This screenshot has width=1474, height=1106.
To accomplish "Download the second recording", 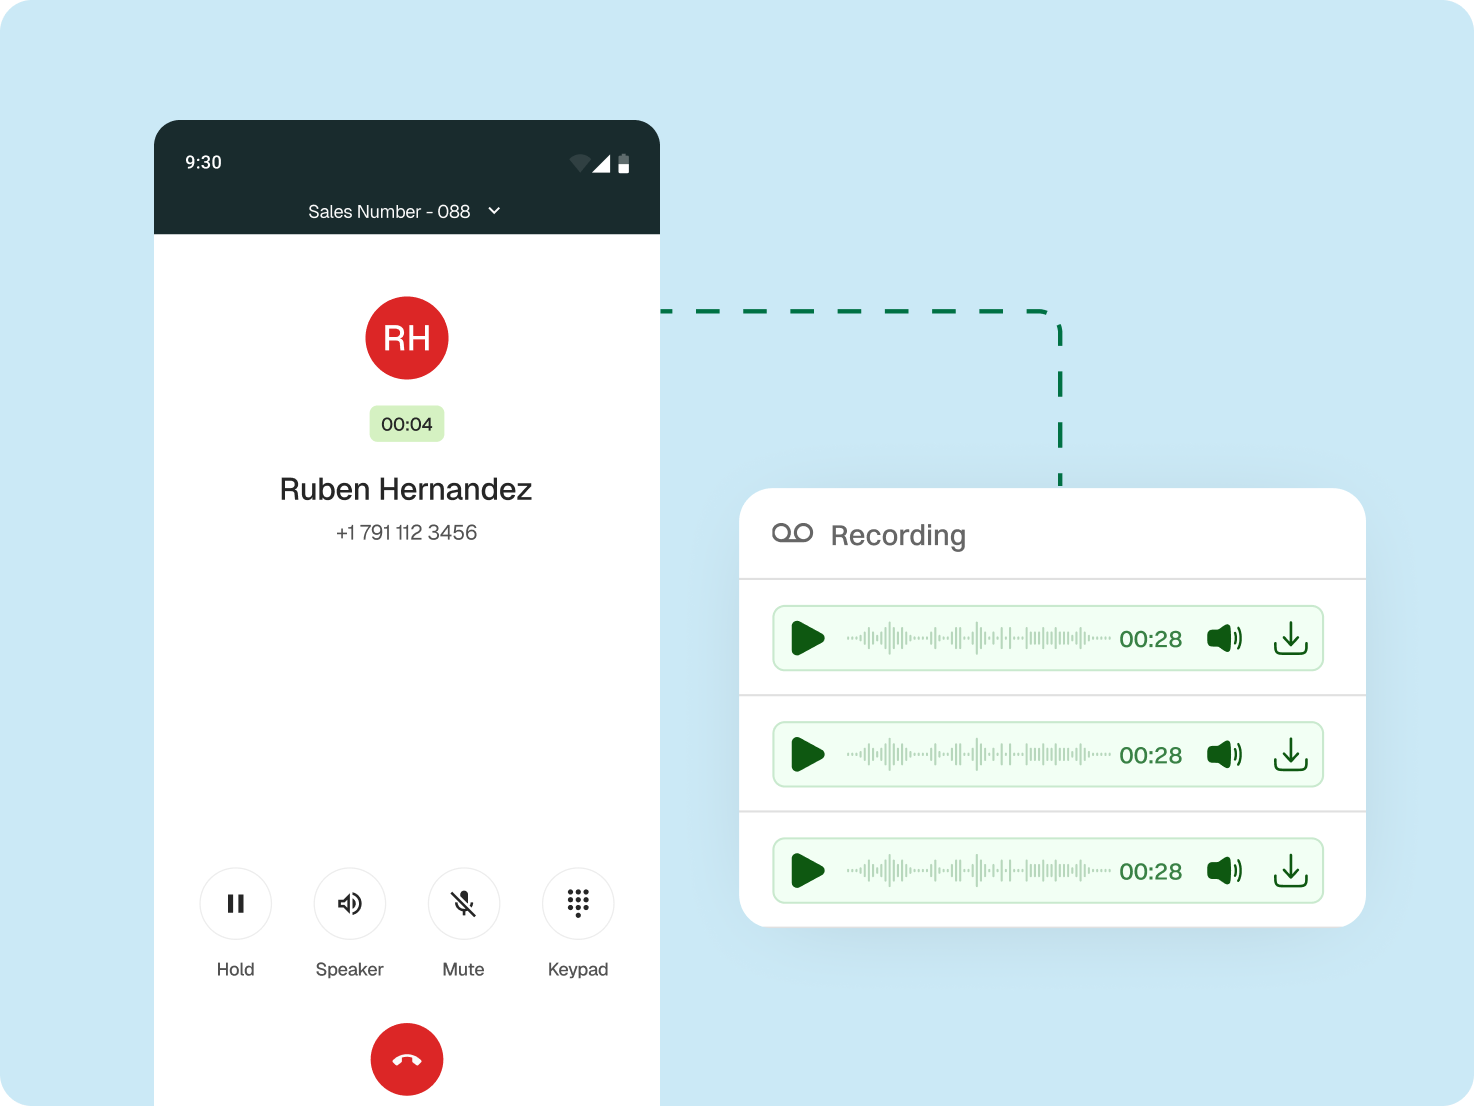I will [x=1291, y=754].
